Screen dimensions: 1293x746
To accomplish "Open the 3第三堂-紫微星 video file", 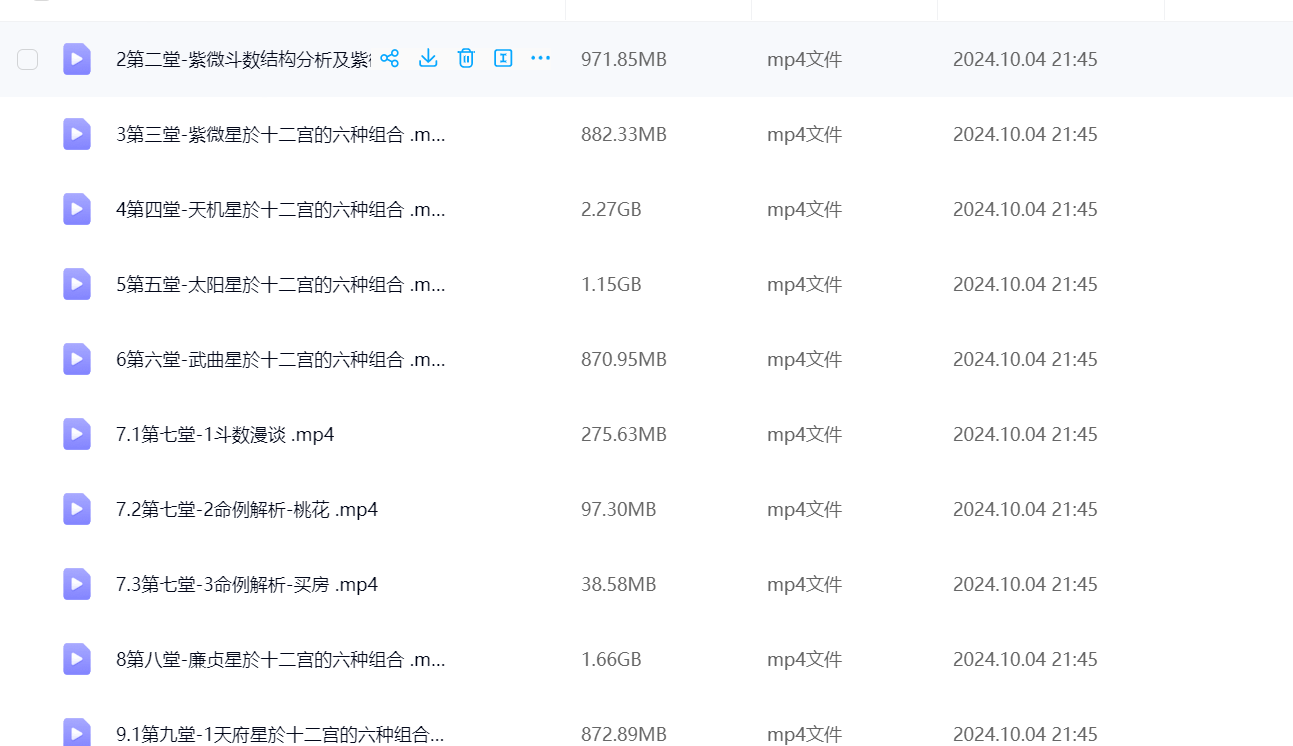I will point(280,134).
